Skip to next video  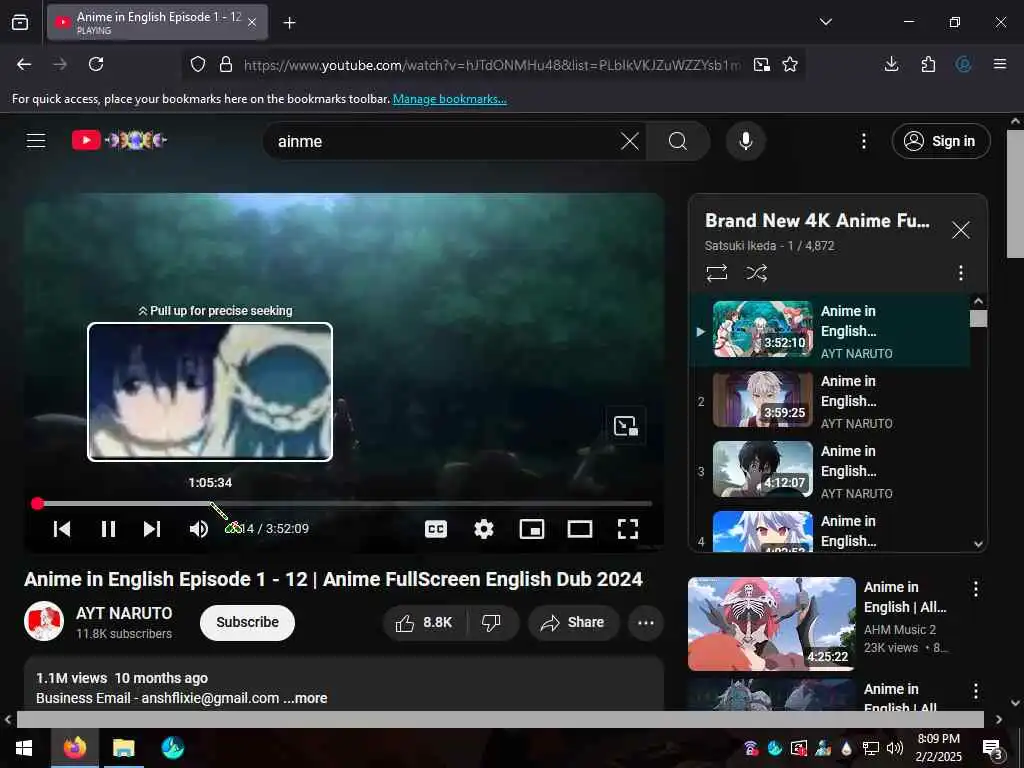pyautogui.click(x=152, y=529)
